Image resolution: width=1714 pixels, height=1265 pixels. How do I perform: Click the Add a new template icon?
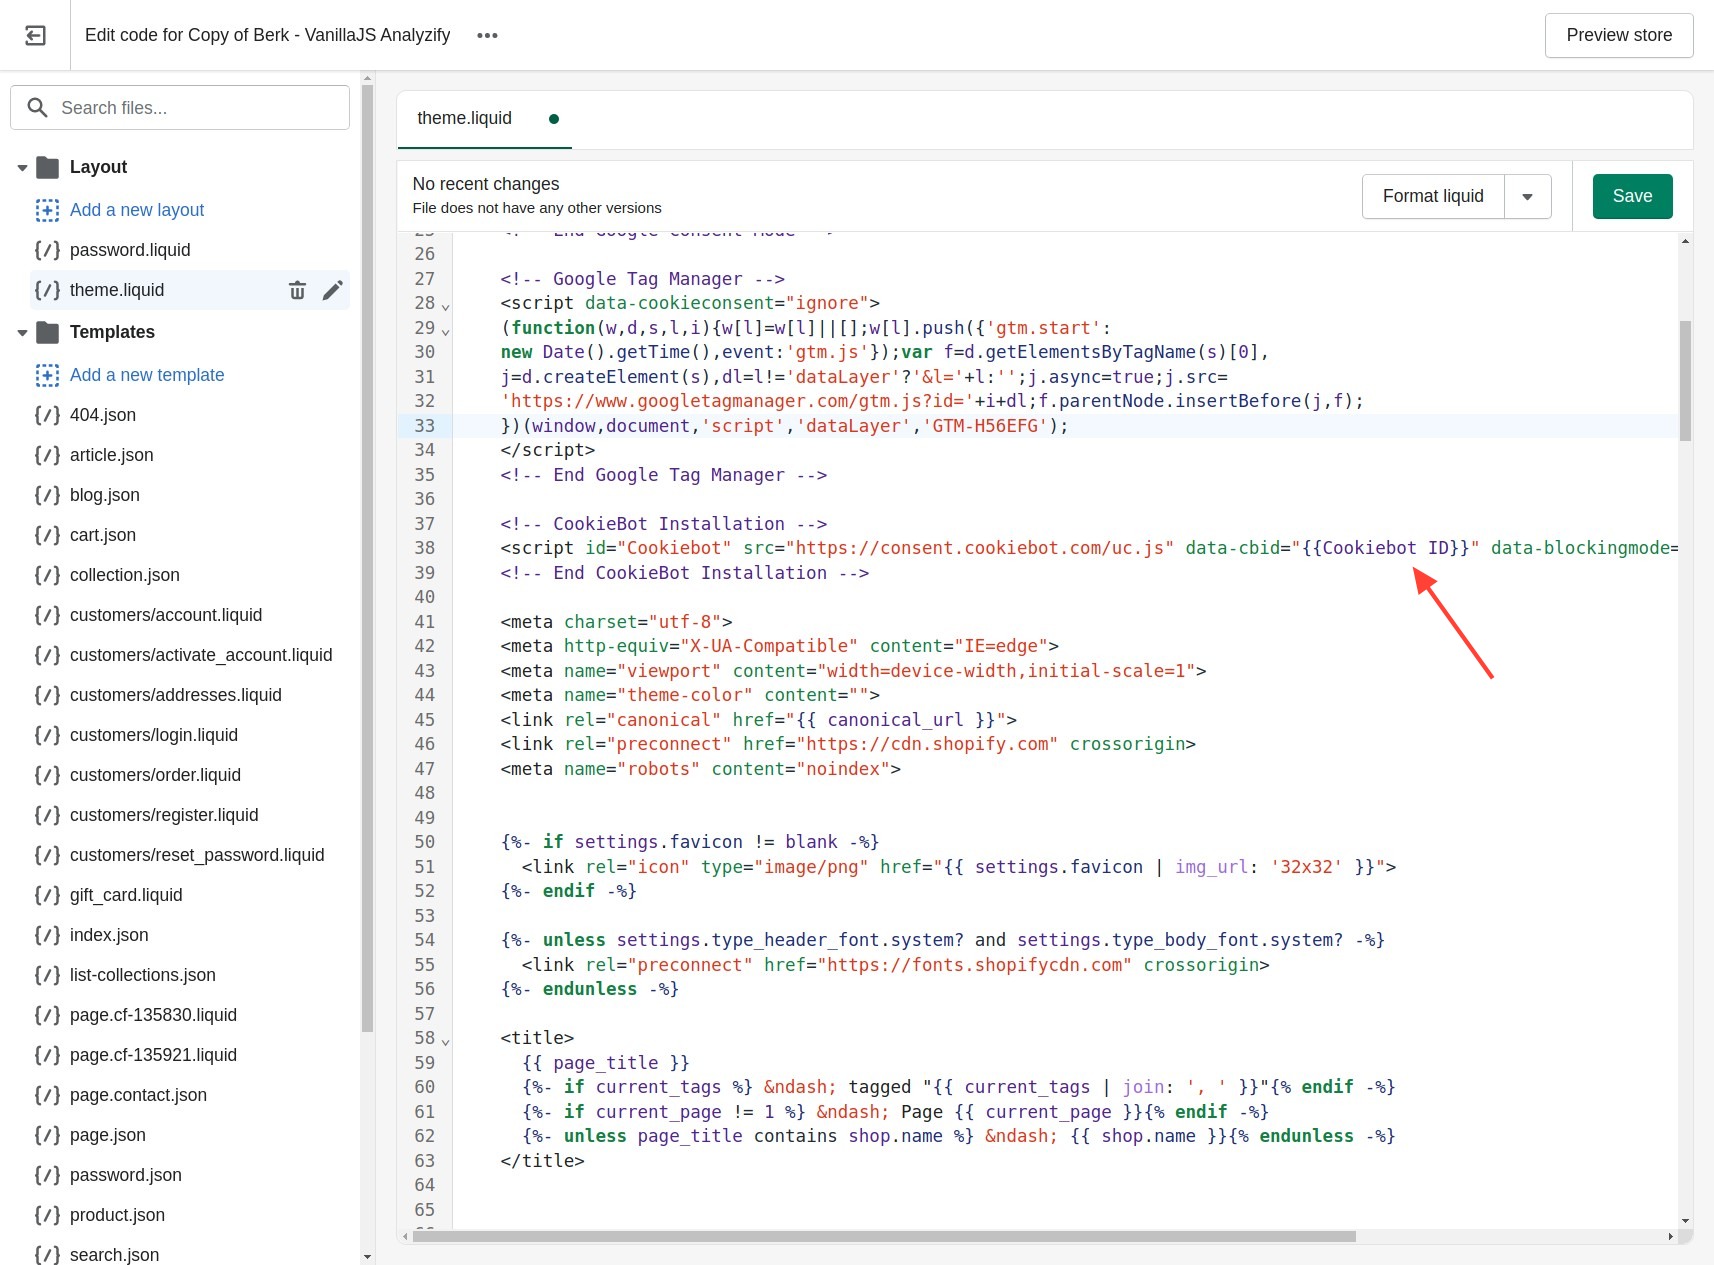pyautogui.click(x=47, y=375)
